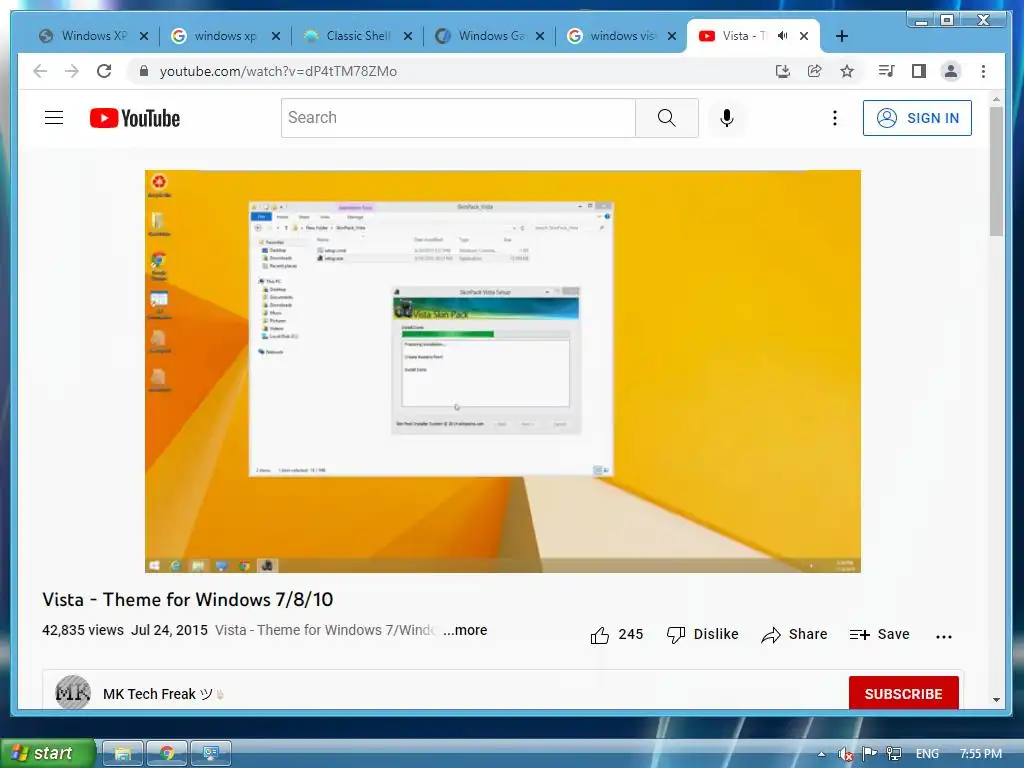Click the page vertical scrollbar thumb
This screenshot has width=1024, height=768.
[x=996, y=171]
